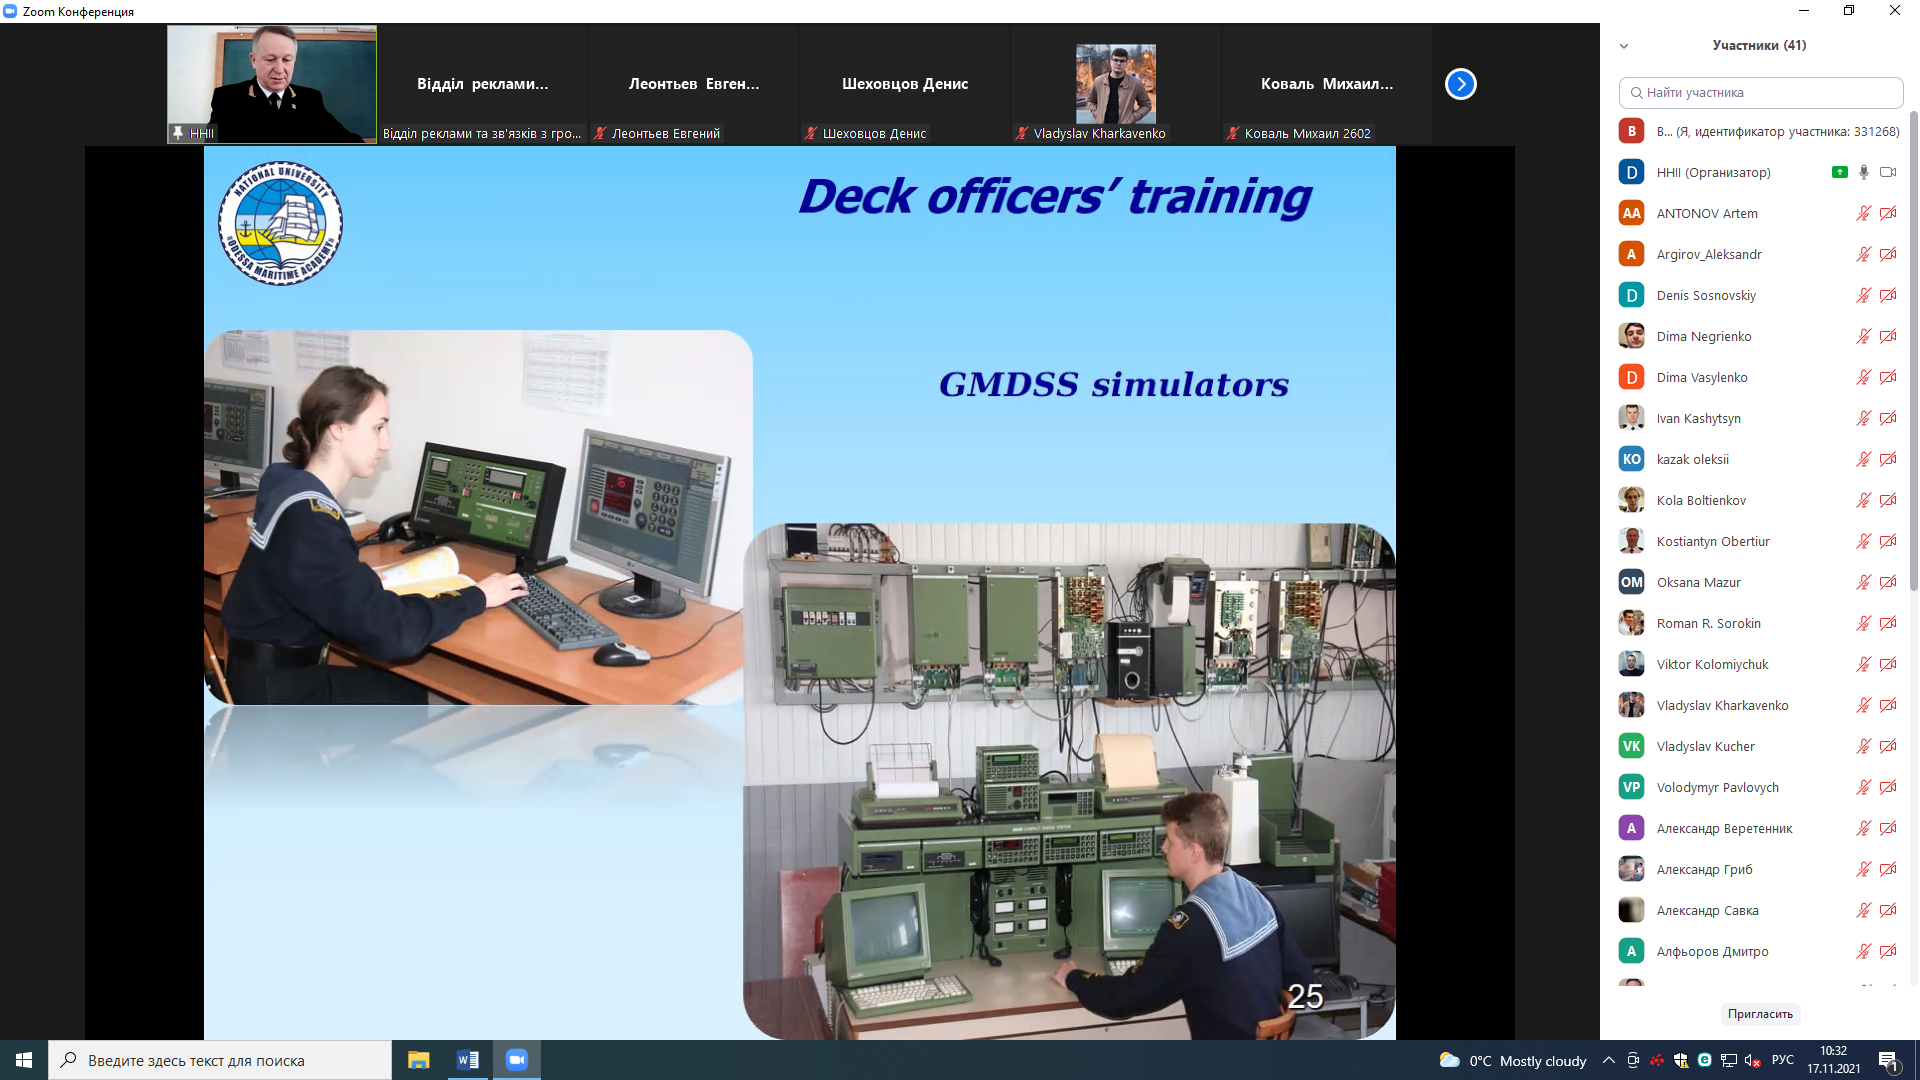Image resolution: width=1920 pixels, height=1080 pixels.
Task: Click the camera icon for ННІІ organizer
Action: point(1888,172)
